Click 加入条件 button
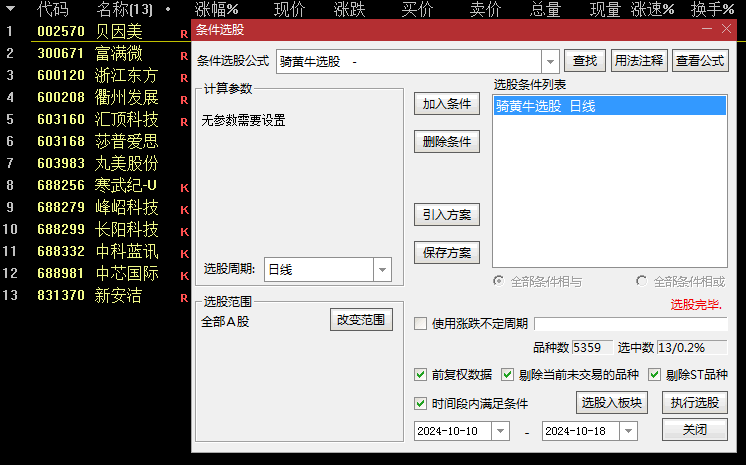This screenshot has width=746, height=465. 447,104
